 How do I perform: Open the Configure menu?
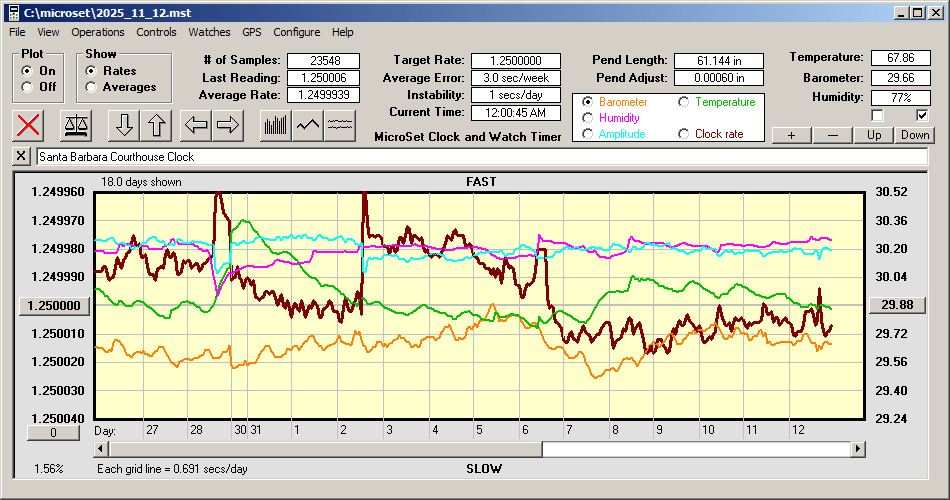pyautogui.click(x=297, y=32)
